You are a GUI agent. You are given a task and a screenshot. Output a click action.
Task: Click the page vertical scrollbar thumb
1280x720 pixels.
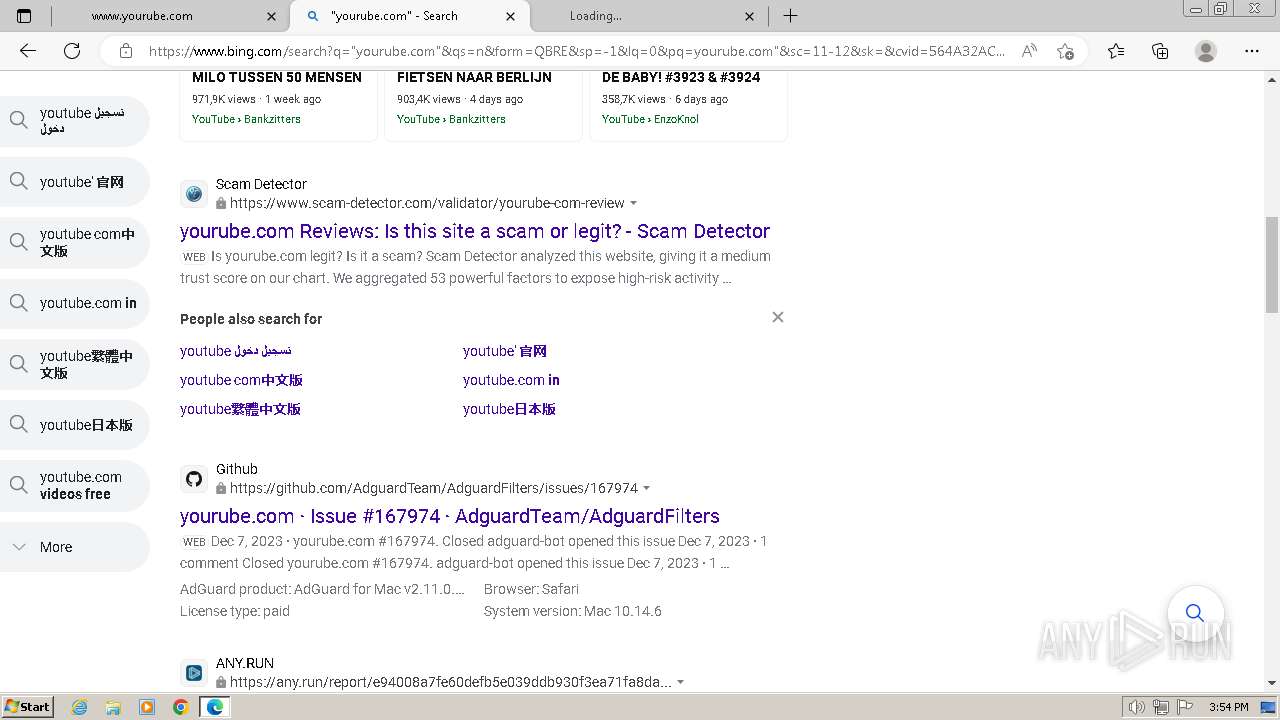point(1272,265)
